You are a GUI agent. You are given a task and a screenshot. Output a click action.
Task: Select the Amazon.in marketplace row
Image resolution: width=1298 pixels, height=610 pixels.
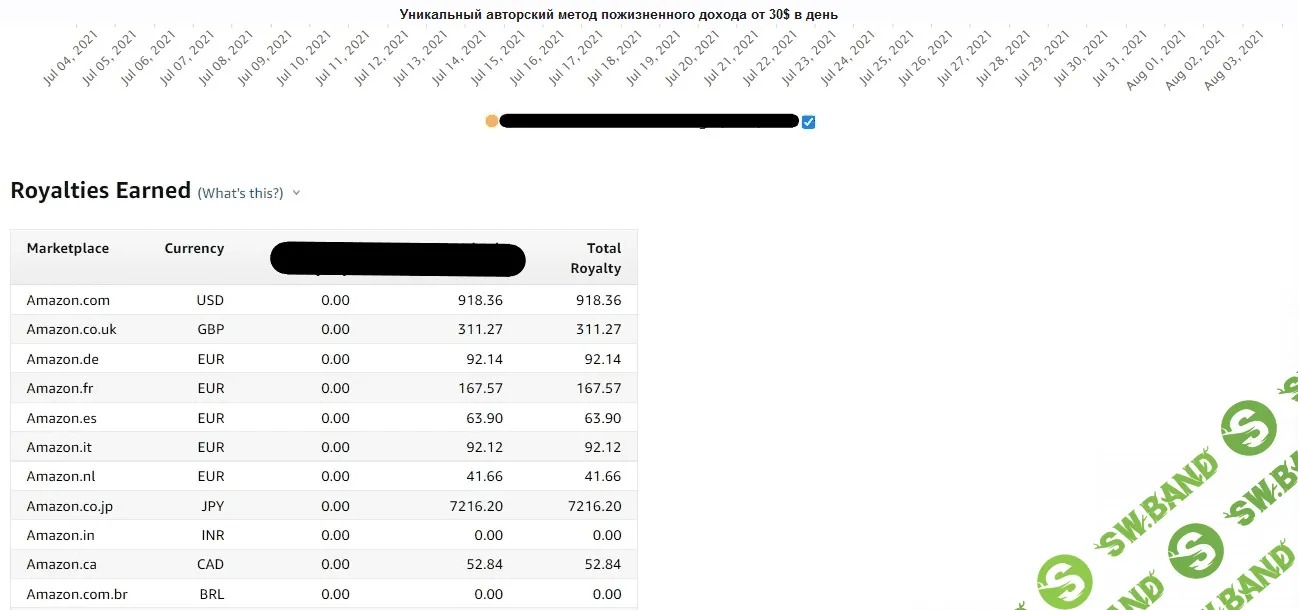pyautogui.click(x=60, y=535)
